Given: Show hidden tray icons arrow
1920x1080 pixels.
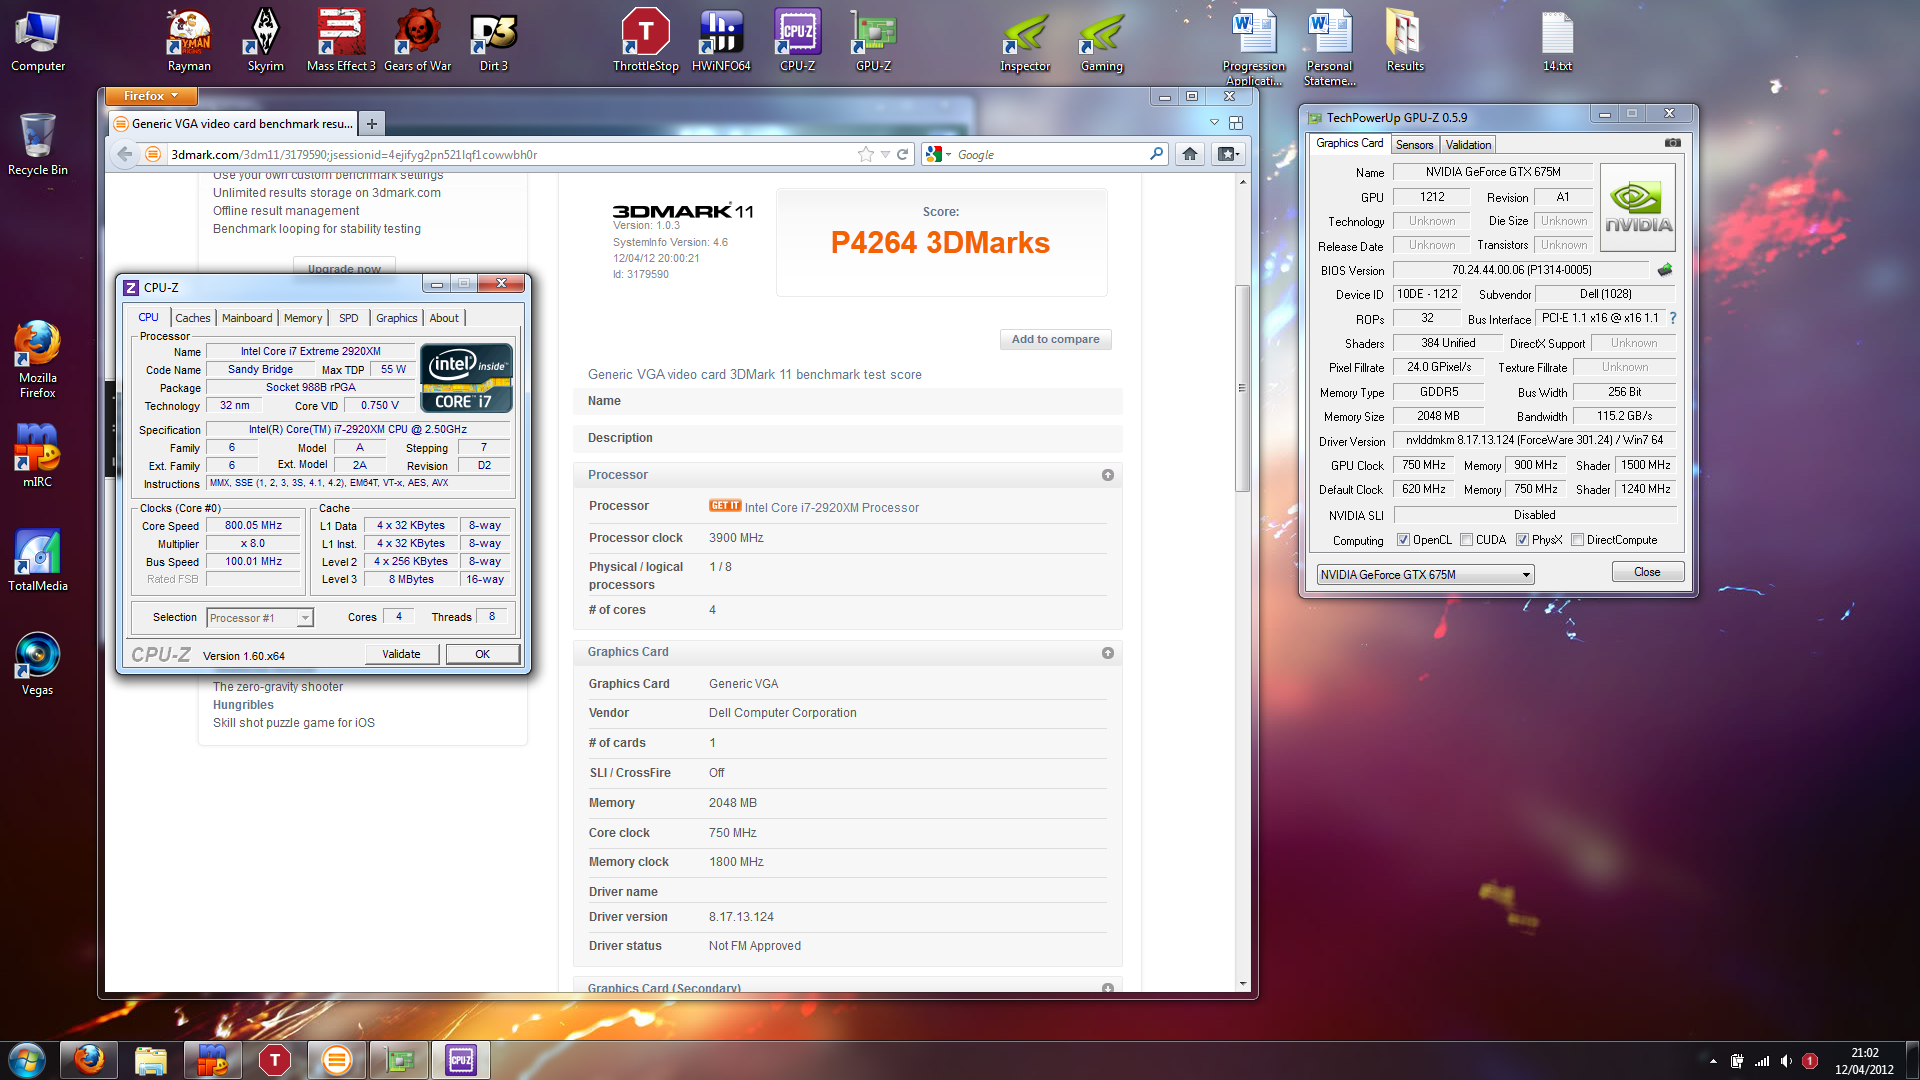Looking at the screenshot, I should [1713, 1061].
